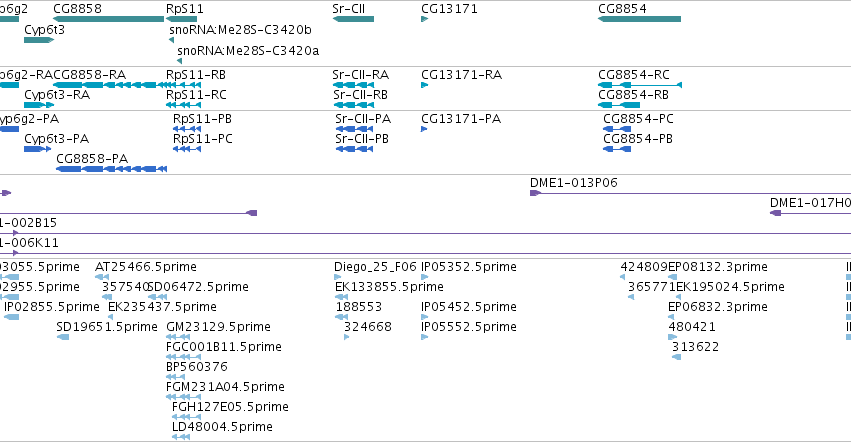Select the CG8858-PA protein feature

coord(111,169)
